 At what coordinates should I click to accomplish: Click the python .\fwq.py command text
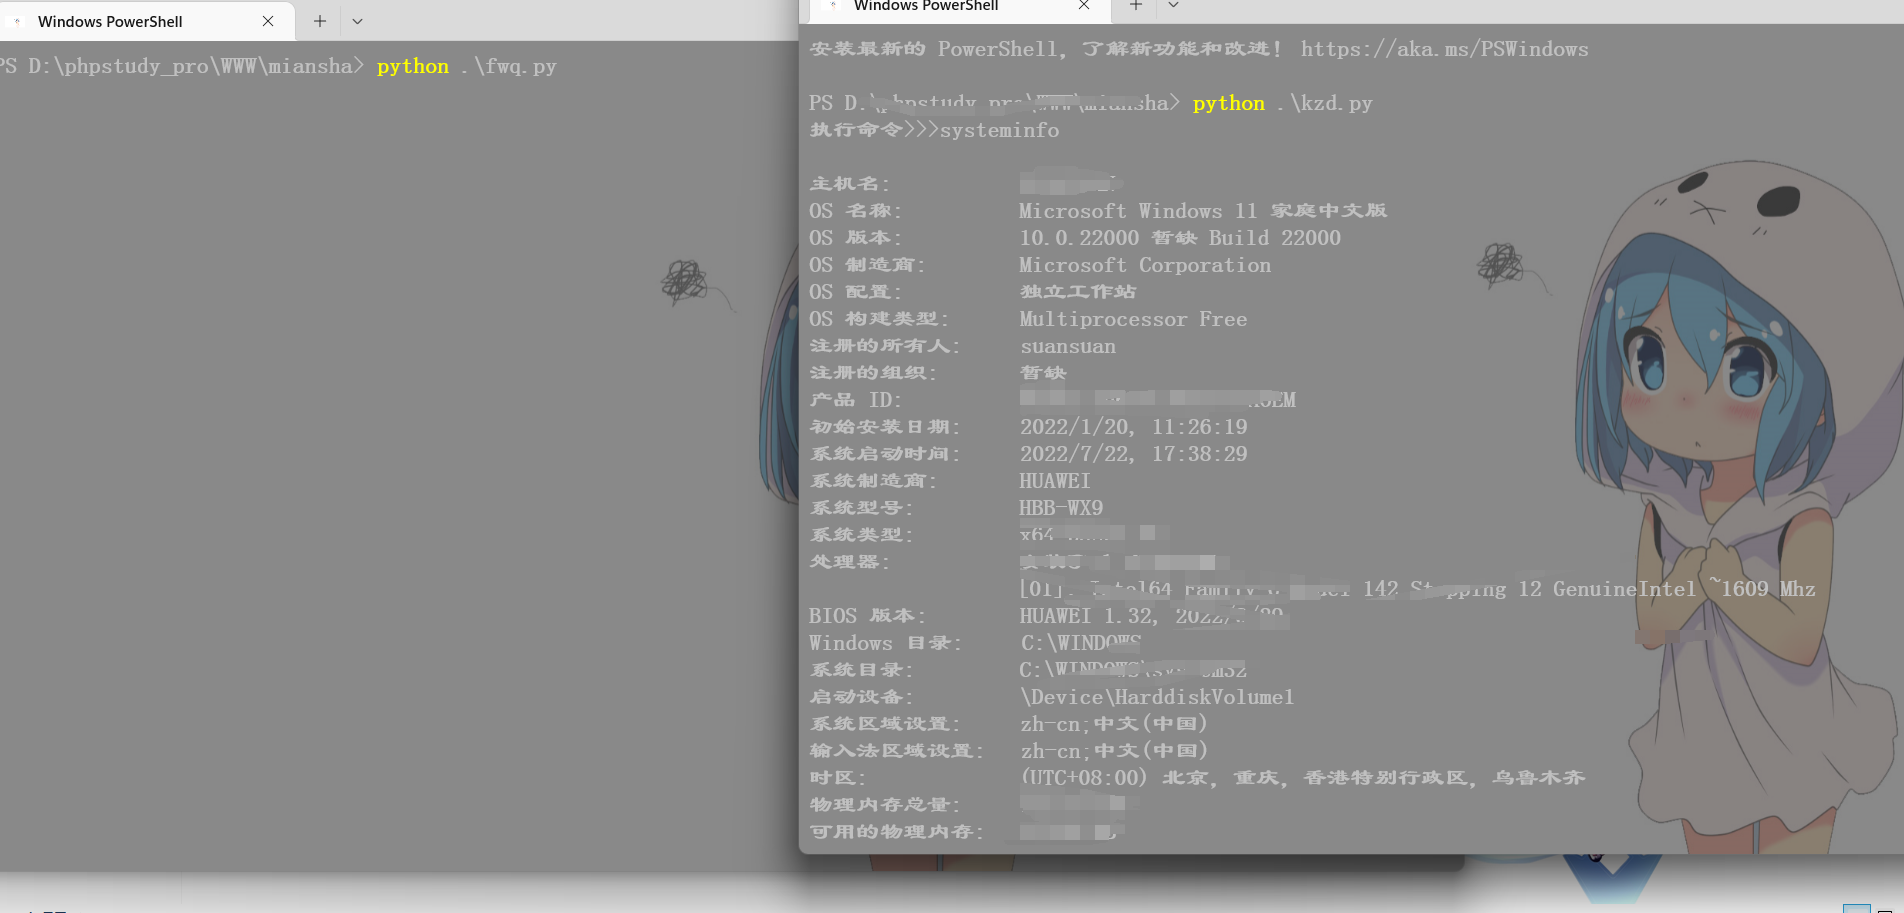[x=466, y=67]
